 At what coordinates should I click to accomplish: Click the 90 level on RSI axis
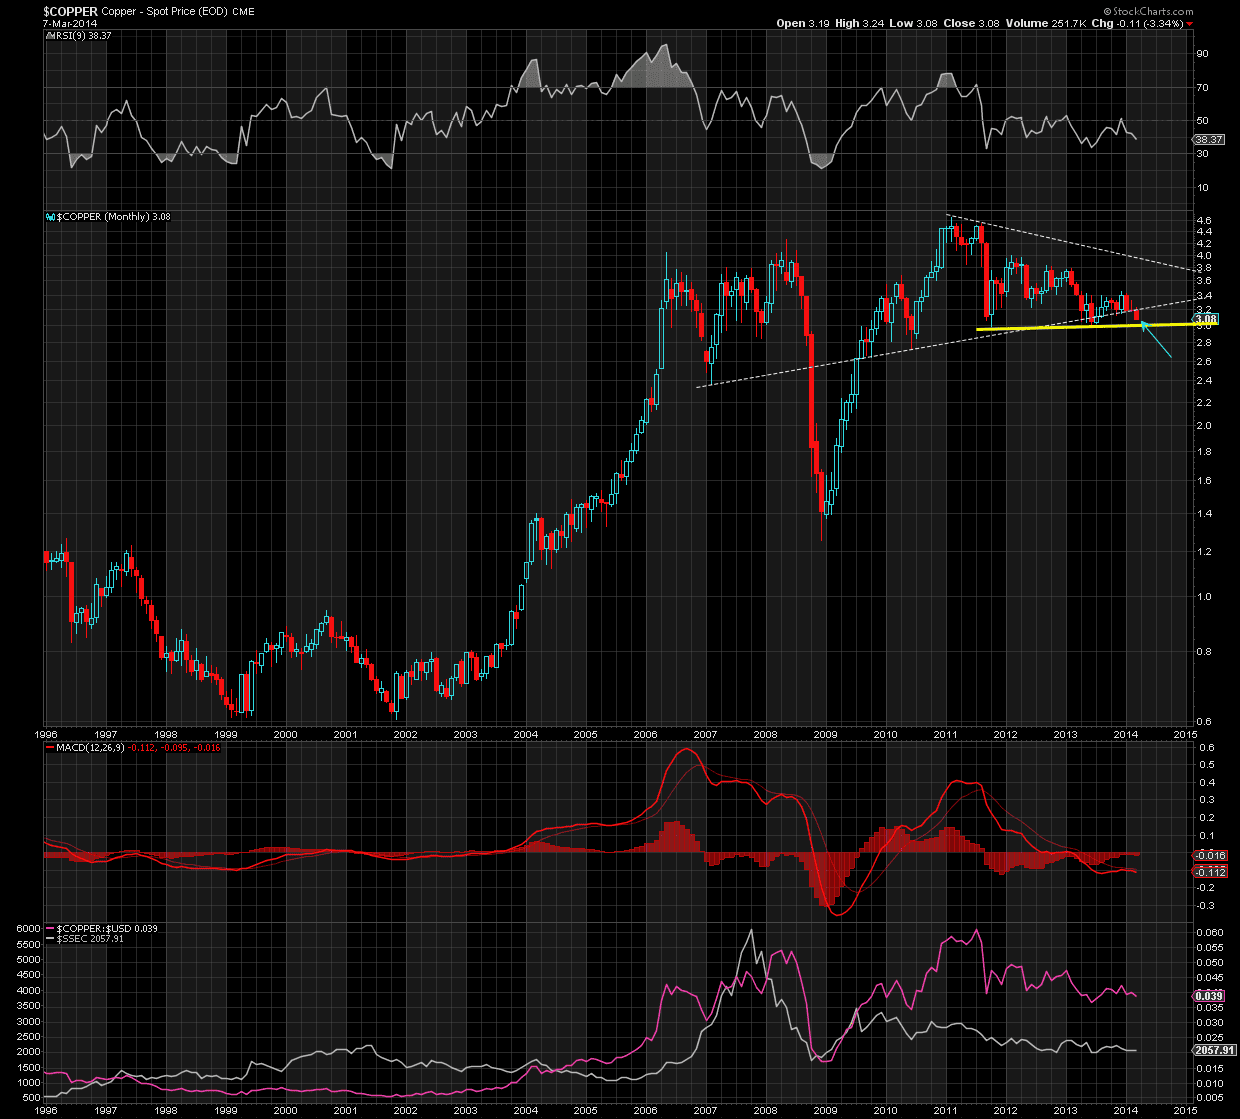pos(1203,53)
